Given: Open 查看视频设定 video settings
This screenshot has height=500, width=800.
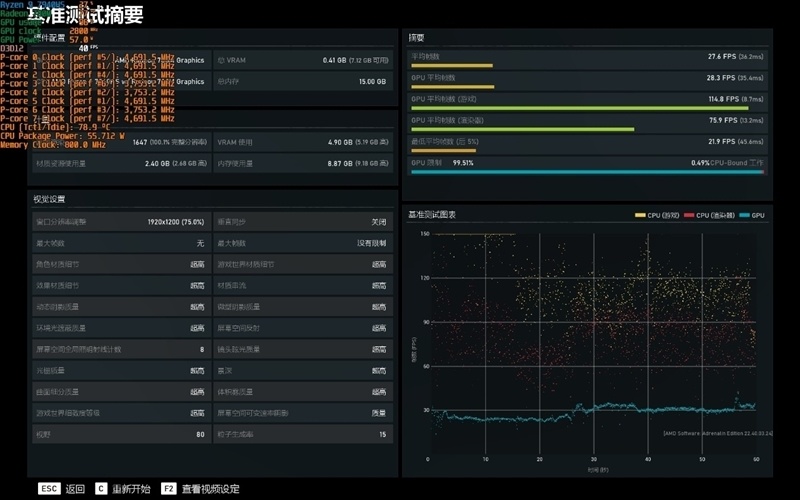Looking at the screenshot, I should pos(210,489).
